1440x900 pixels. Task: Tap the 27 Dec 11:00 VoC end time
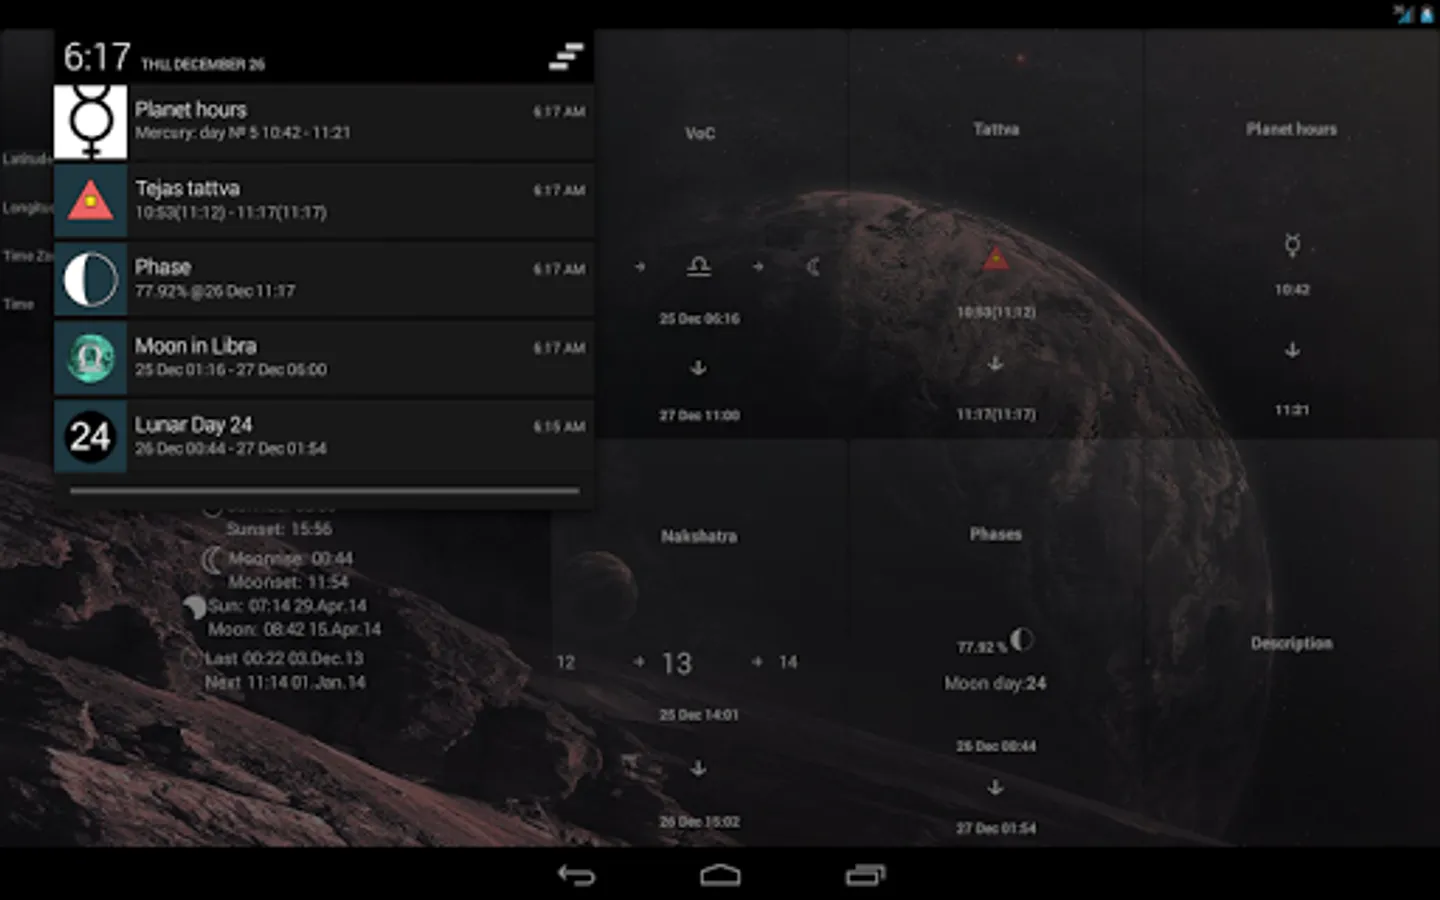tap(699, 415)
